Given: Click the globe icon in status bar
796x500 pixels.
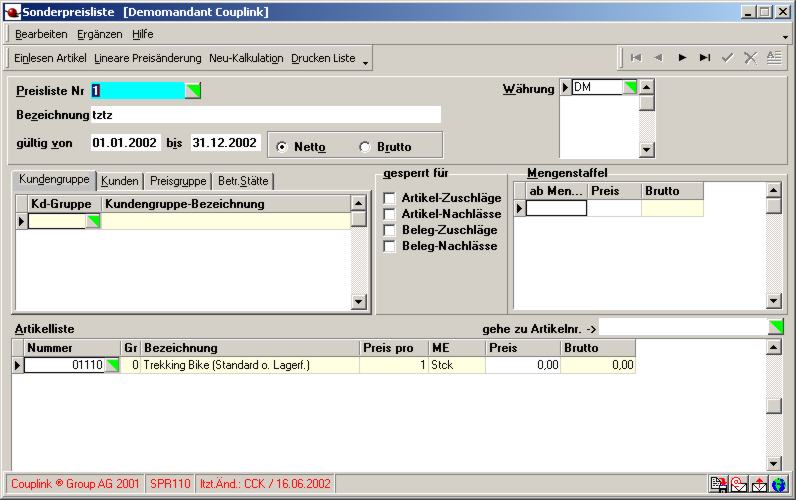Looking at the screenshot, I should (x=778, y=484).
